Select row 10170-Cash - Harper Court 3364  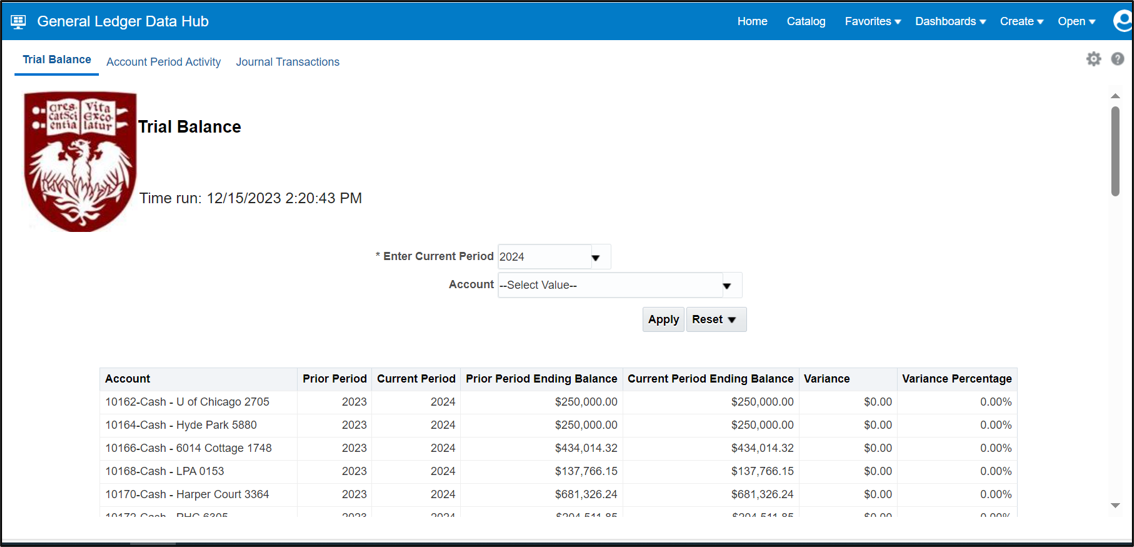[558, 494]
